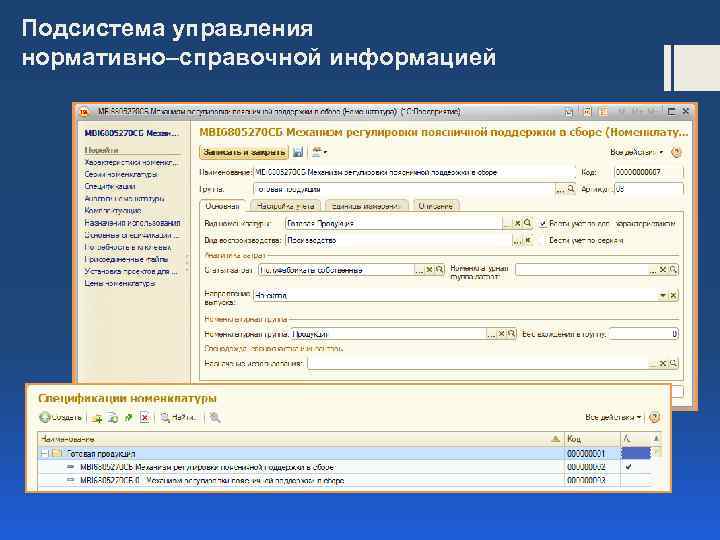Open Назначения использования in the navigation panel

tap(132, 223)
